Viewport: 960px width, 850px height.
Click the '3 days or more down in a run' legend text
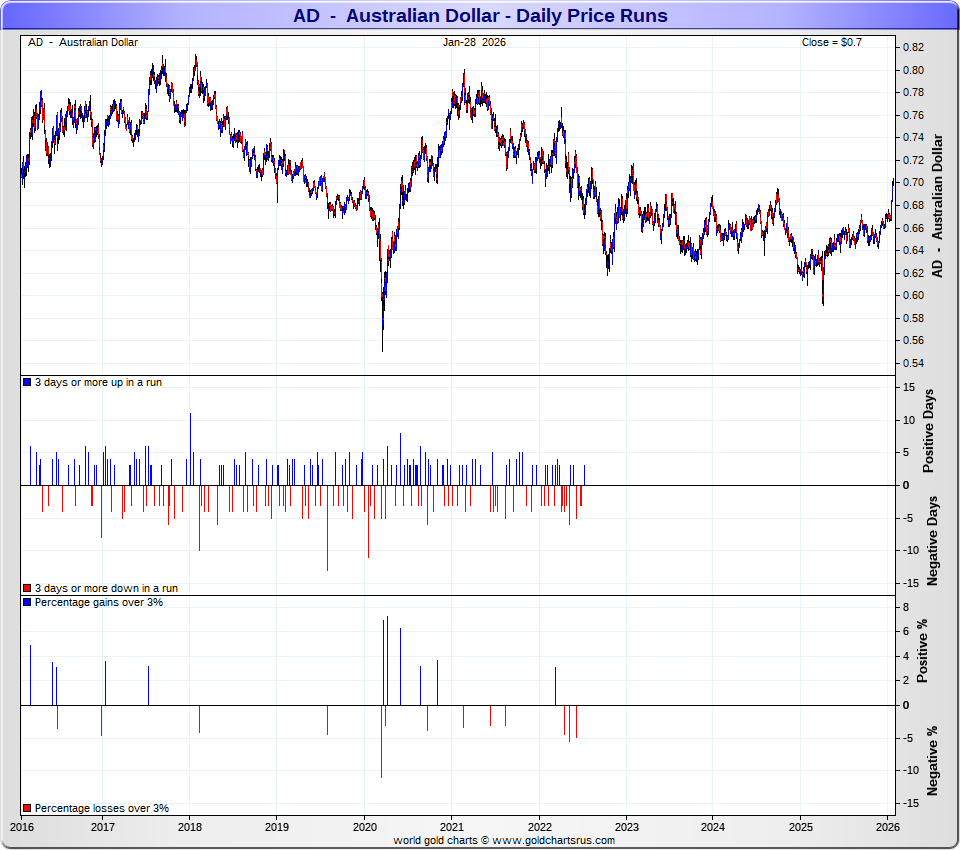tap(107, 588)
